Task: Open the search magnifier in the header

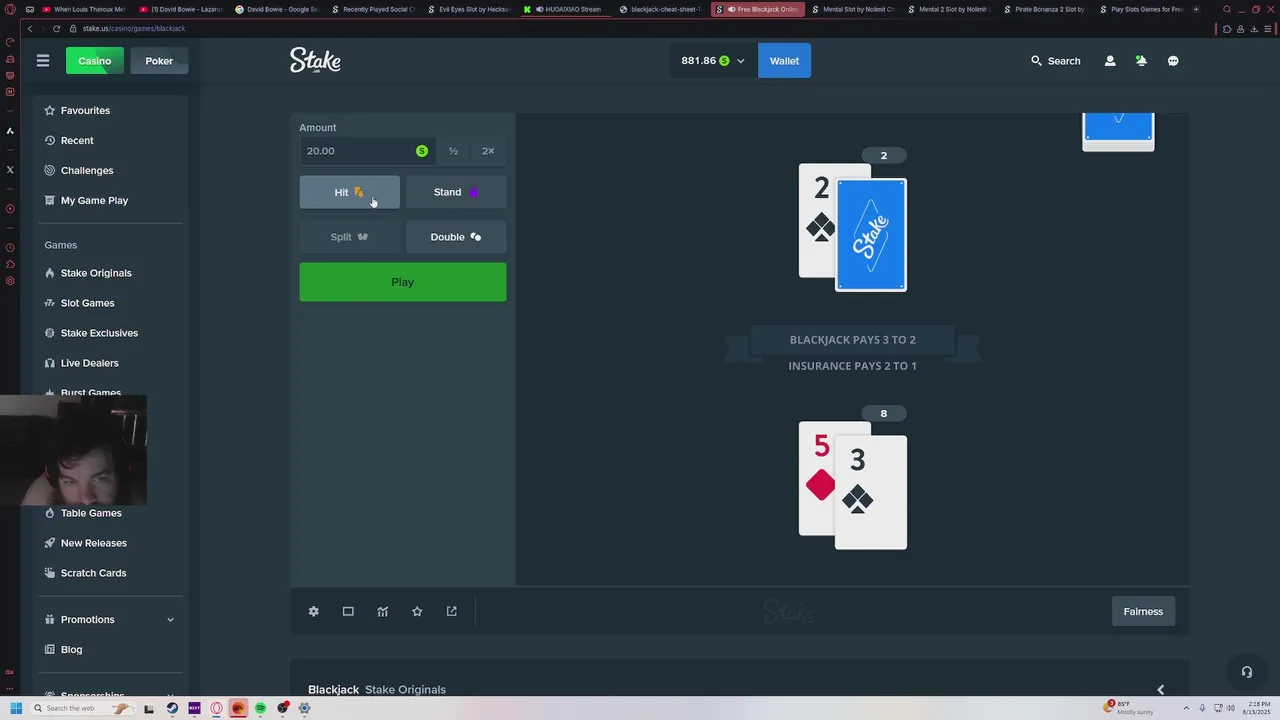Action: click(1036, 61)
